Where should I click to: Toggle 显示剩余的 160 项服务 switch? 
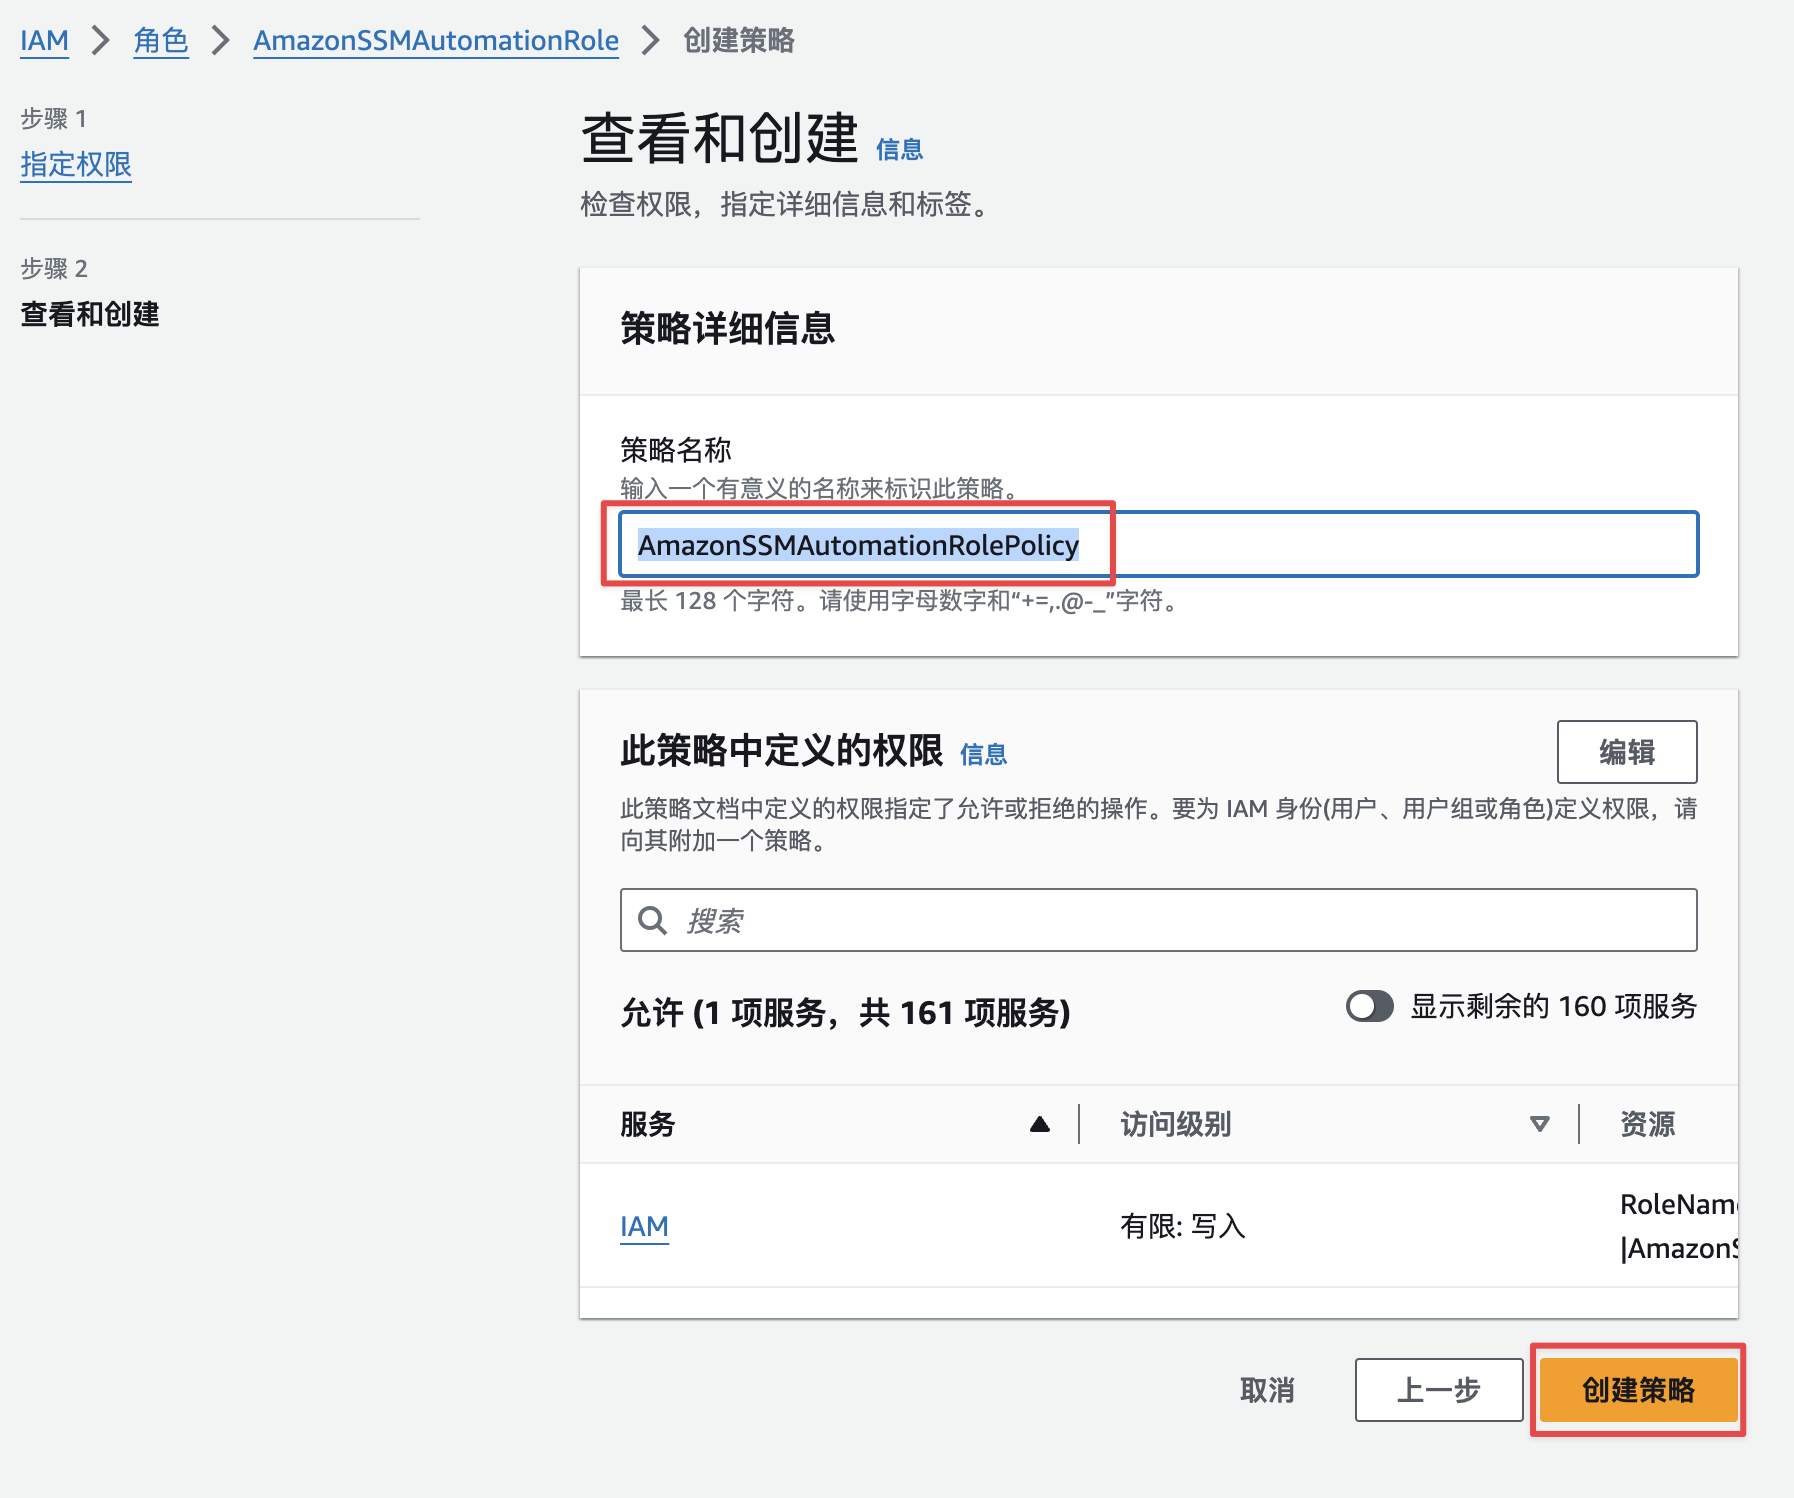[x=1369, y=1006]
